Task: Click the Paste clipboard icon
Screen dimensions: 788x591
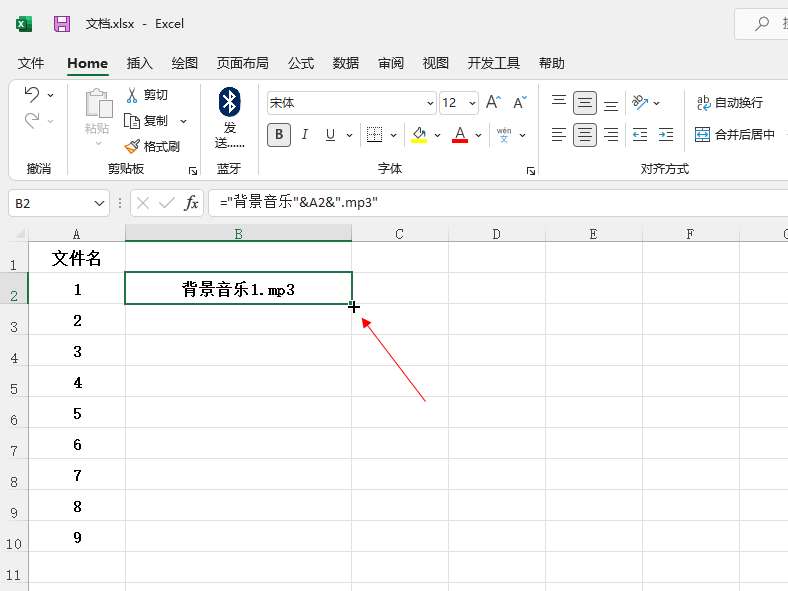Action: pyautogui.click(x=98, y=104)
